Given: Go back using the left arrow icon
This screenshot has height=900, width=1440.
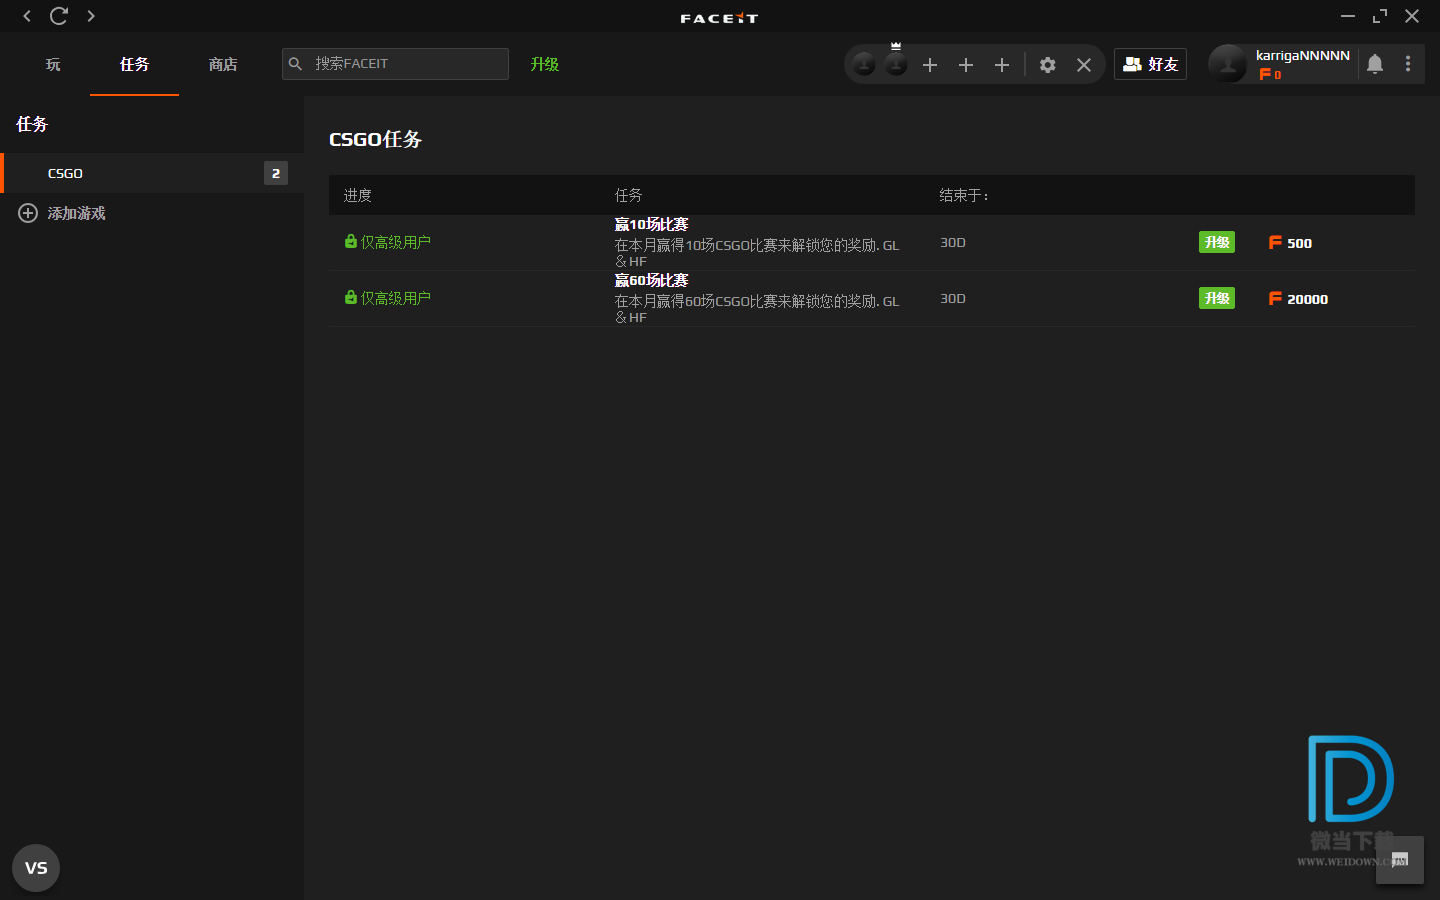Looking at the screenshot, I should [x=27, y=16].
